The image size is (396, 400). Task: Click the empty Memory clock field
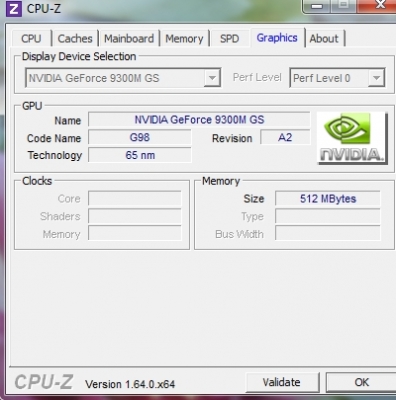[135, 234]
